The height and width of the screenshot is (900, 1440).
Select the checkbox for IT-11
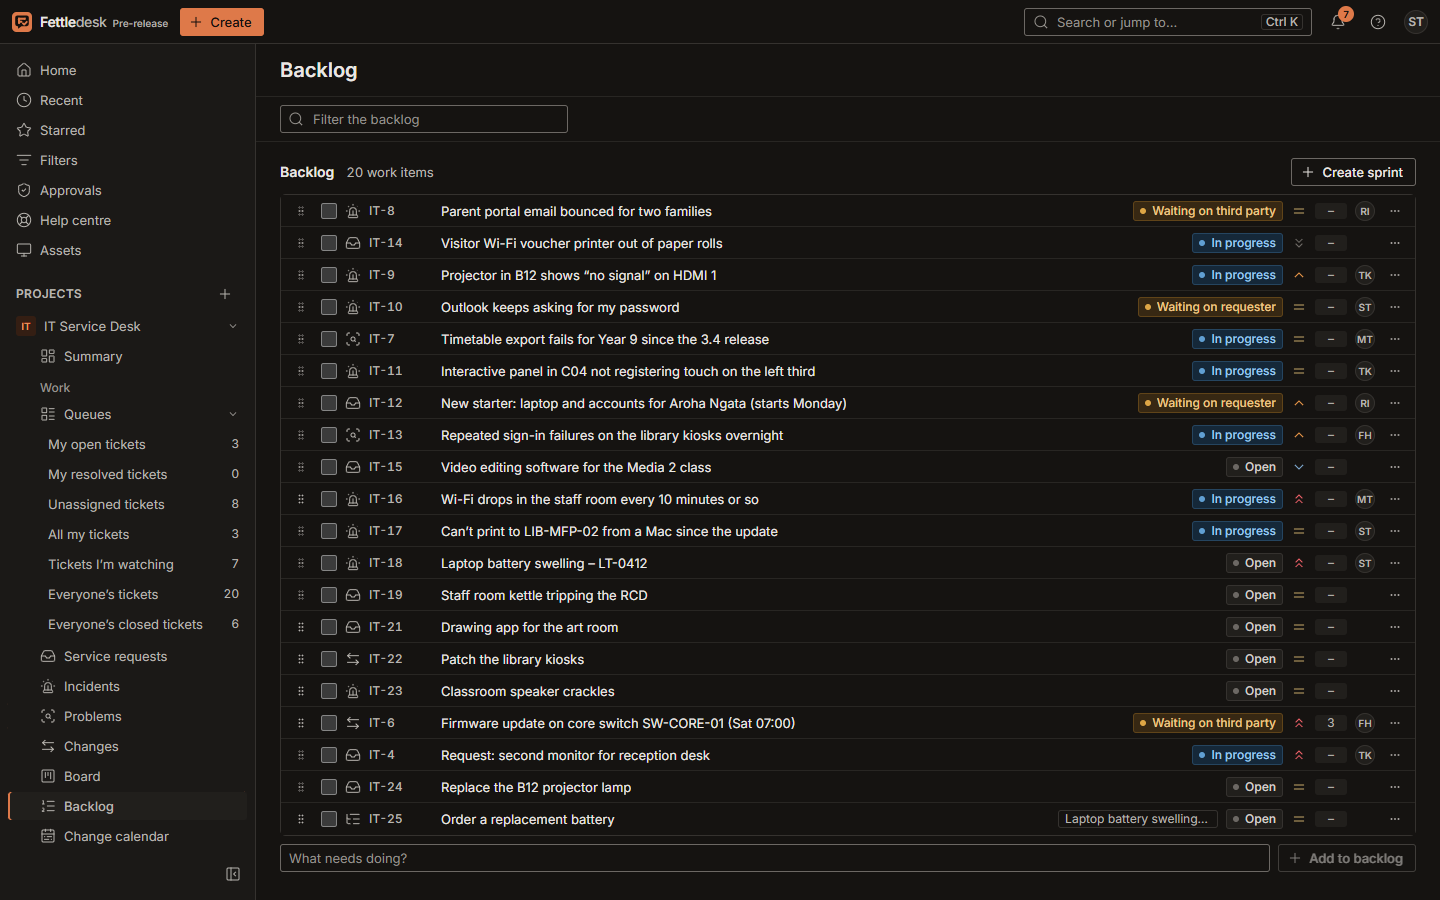pyautogui.click(x=329, y=371)
